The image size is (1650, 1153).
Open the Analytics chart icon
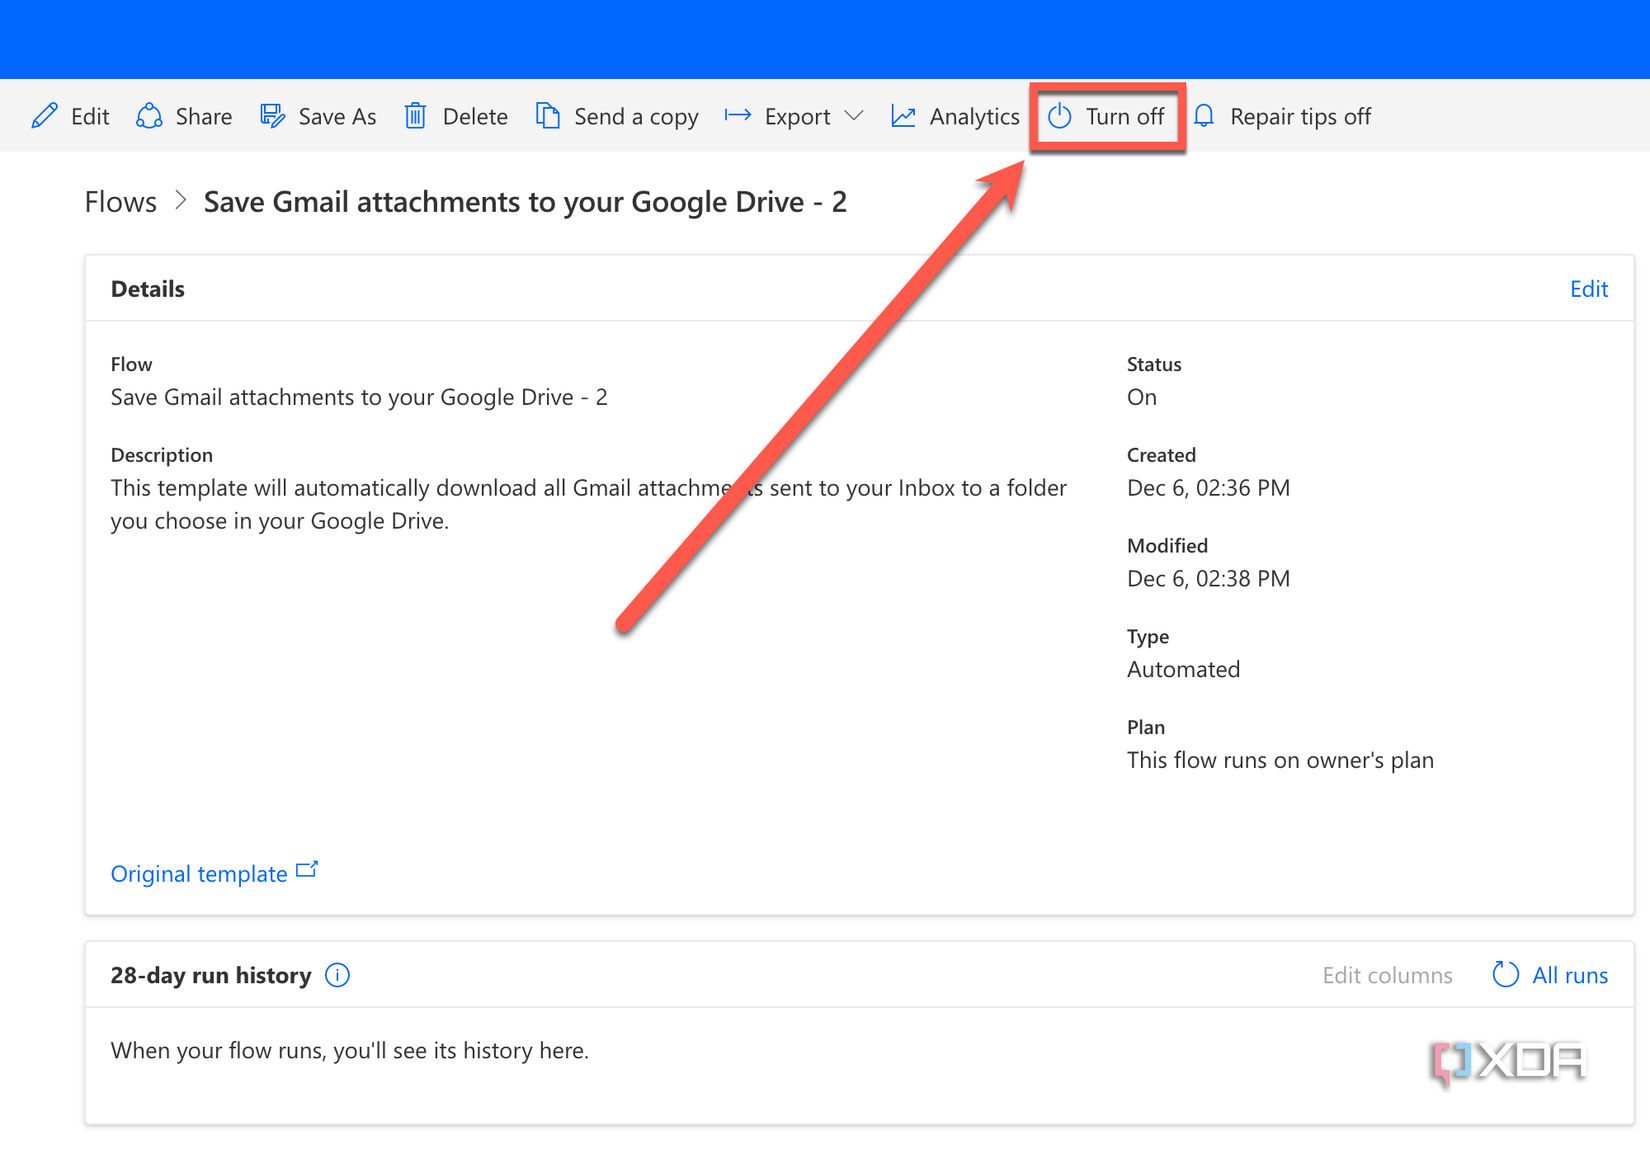point(903,116)
